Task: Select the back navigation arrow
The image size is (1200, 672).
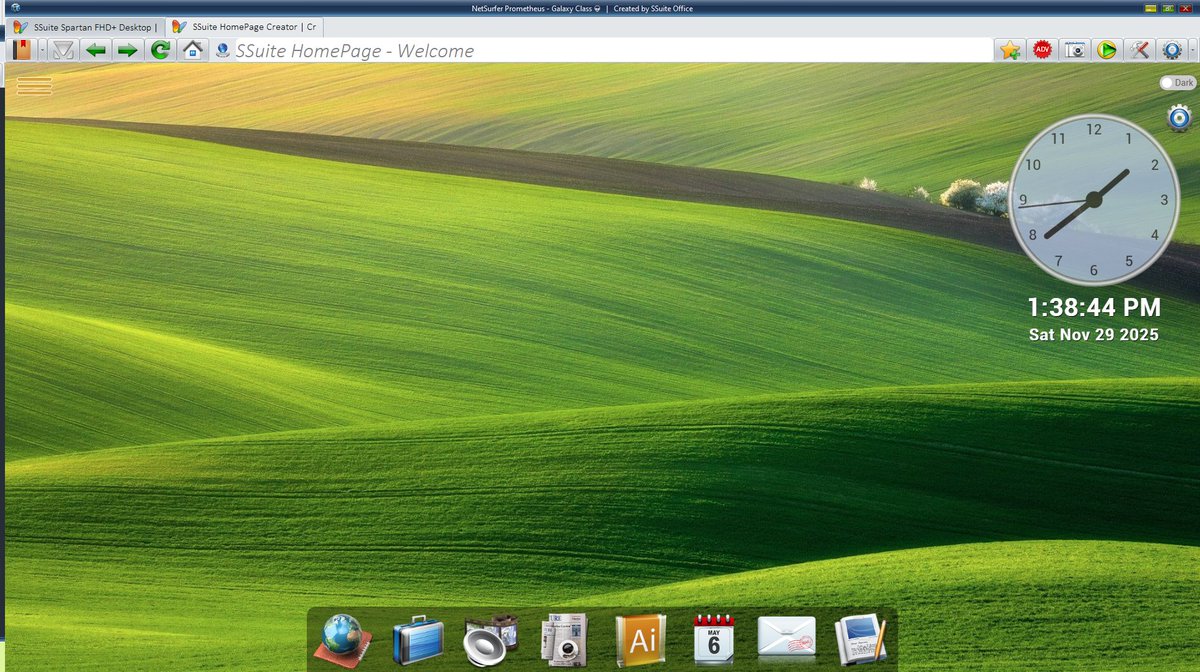Action: click(96, 49)
